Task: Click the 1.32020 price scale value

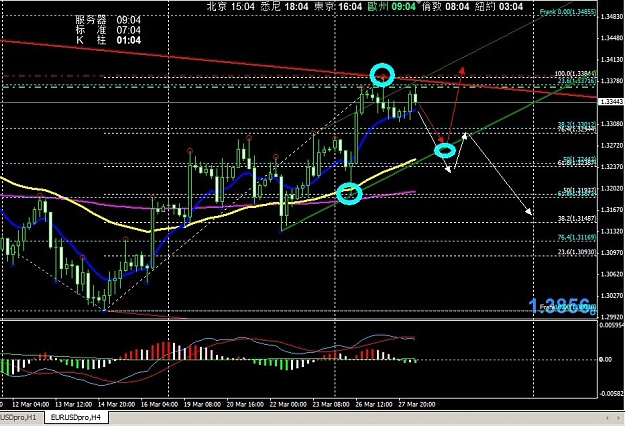Action: (x=612, y=188)
